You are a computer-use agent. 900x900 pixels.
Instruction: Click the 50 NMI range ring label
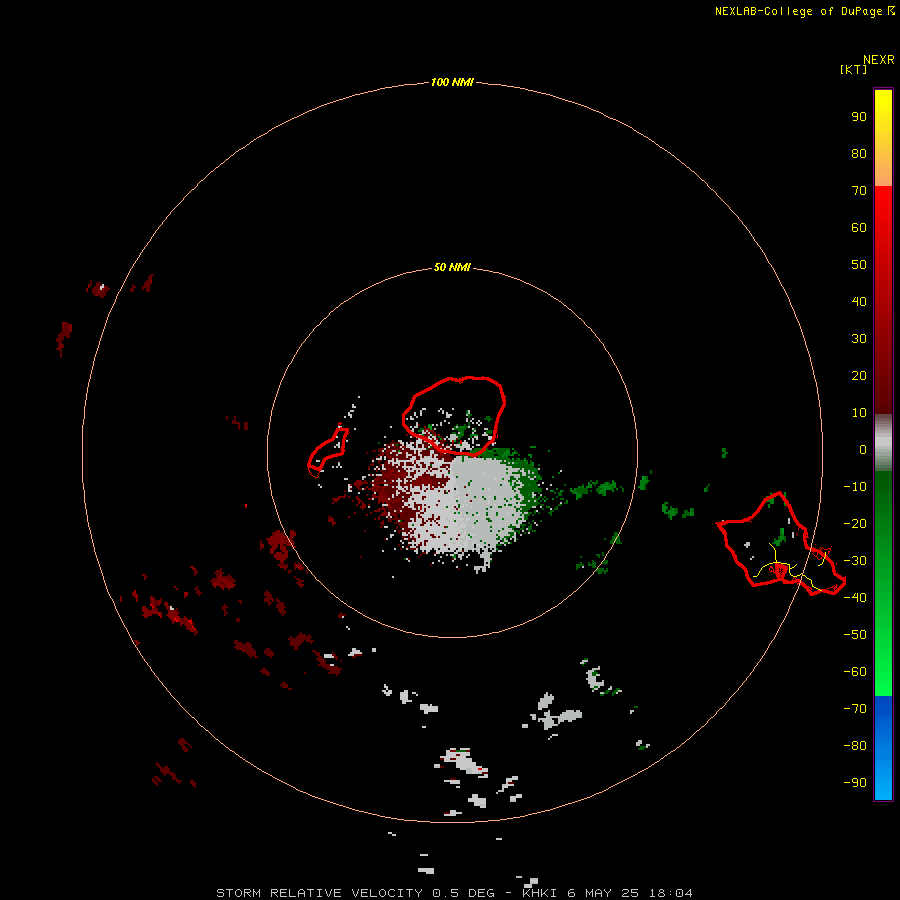pos(452,267)
